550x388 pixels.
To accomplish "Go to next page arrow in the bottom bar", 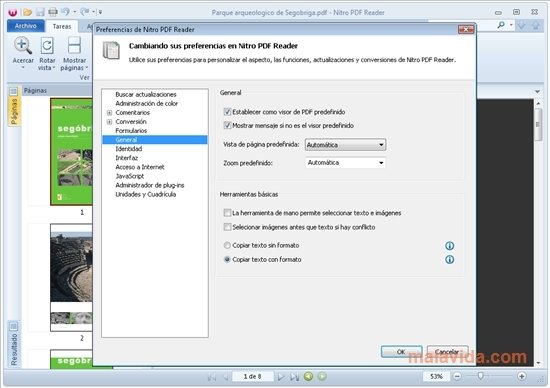I will click(x=281, y=377).
